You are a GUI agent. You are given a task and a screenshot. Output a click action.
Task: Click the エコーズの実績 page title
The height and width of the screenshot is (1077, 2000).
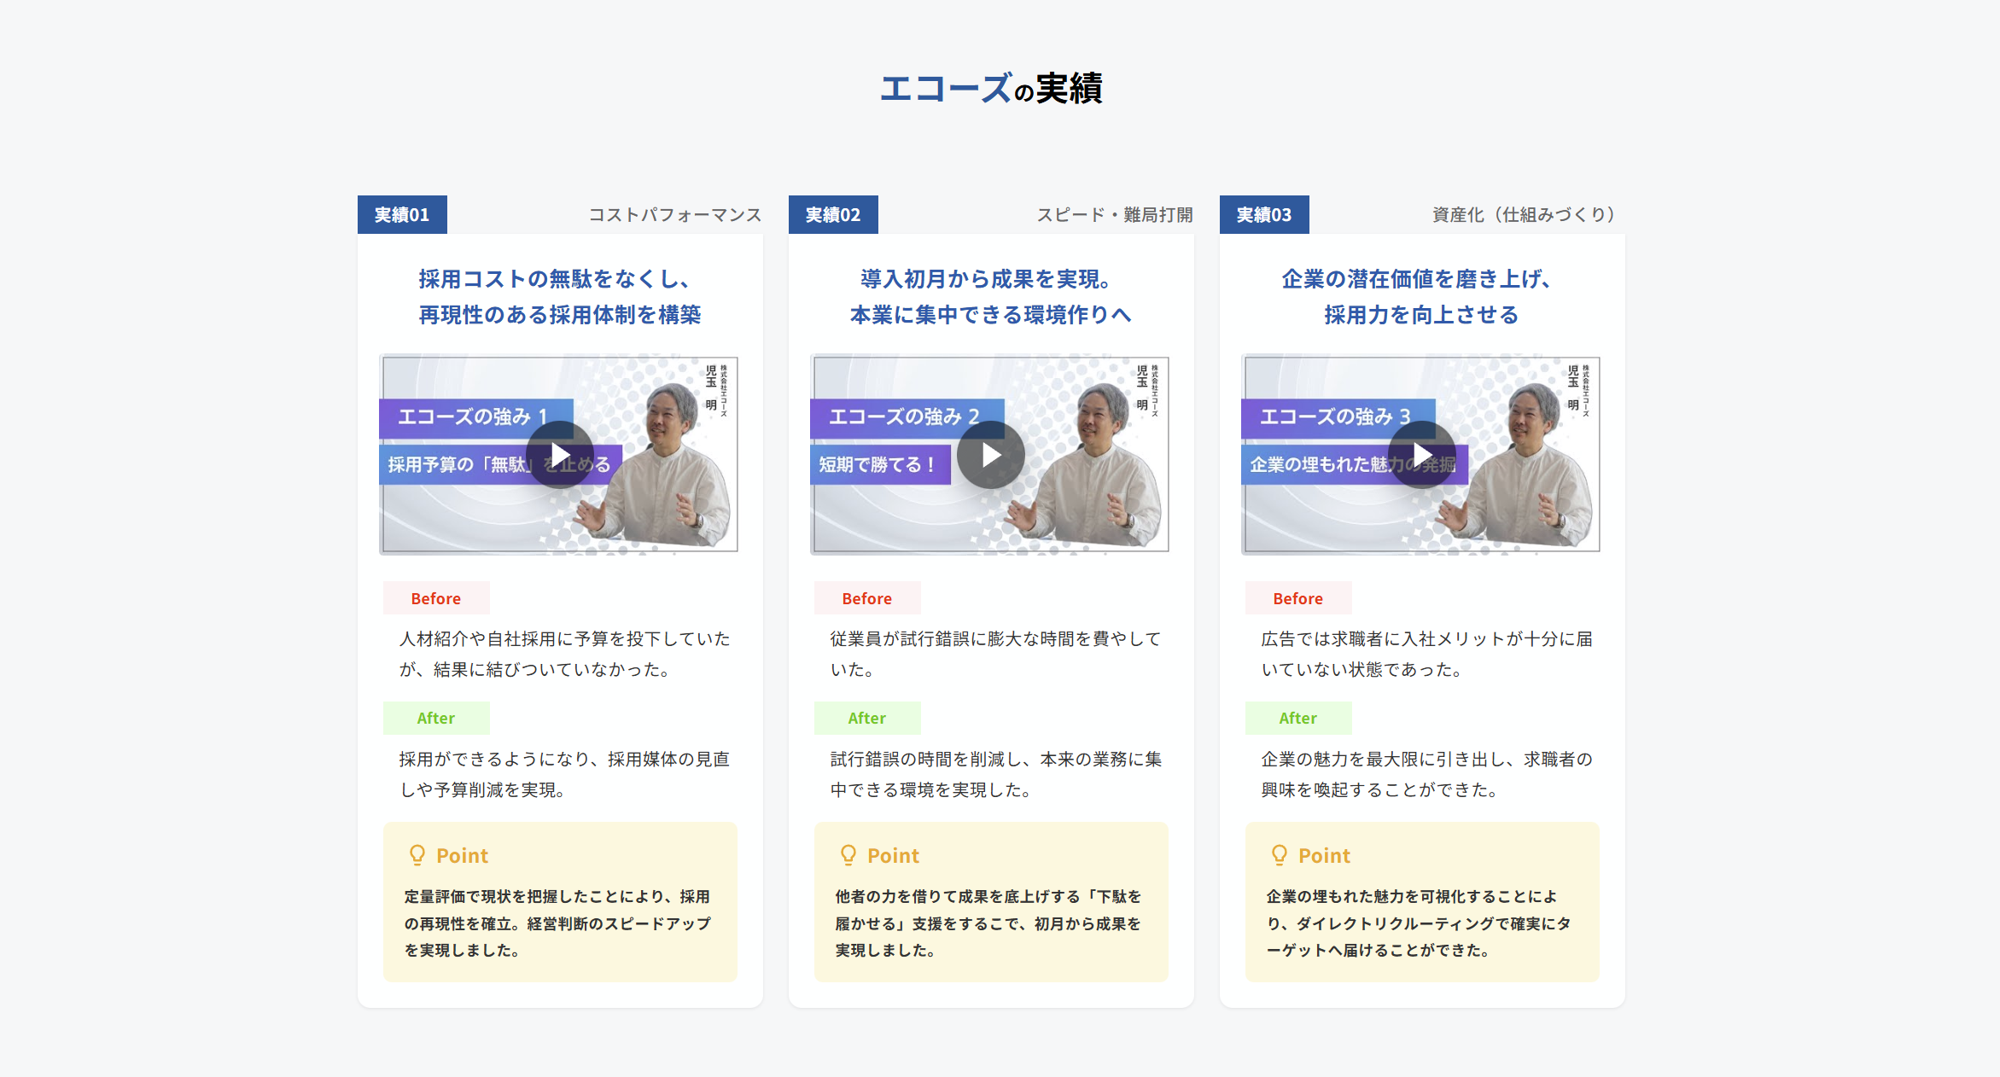pyautogui.click(x=991, y=88)
